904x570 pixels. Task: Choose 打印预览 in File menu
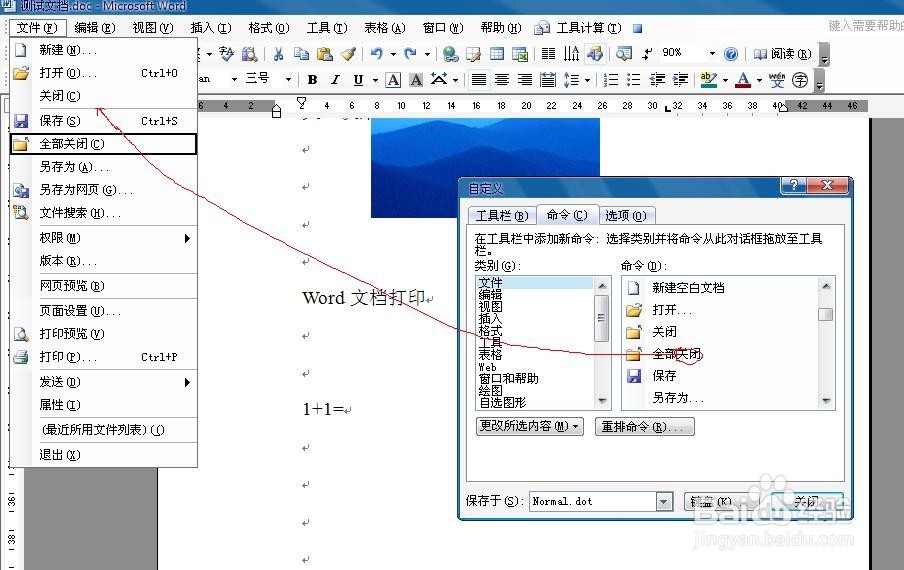click(x=103, y=334)
